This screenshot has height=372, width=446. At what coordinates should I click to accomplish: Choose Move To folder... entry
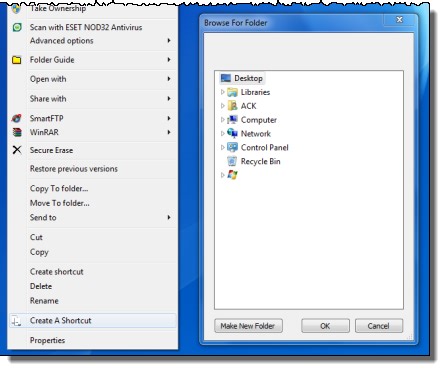[60, 203]
